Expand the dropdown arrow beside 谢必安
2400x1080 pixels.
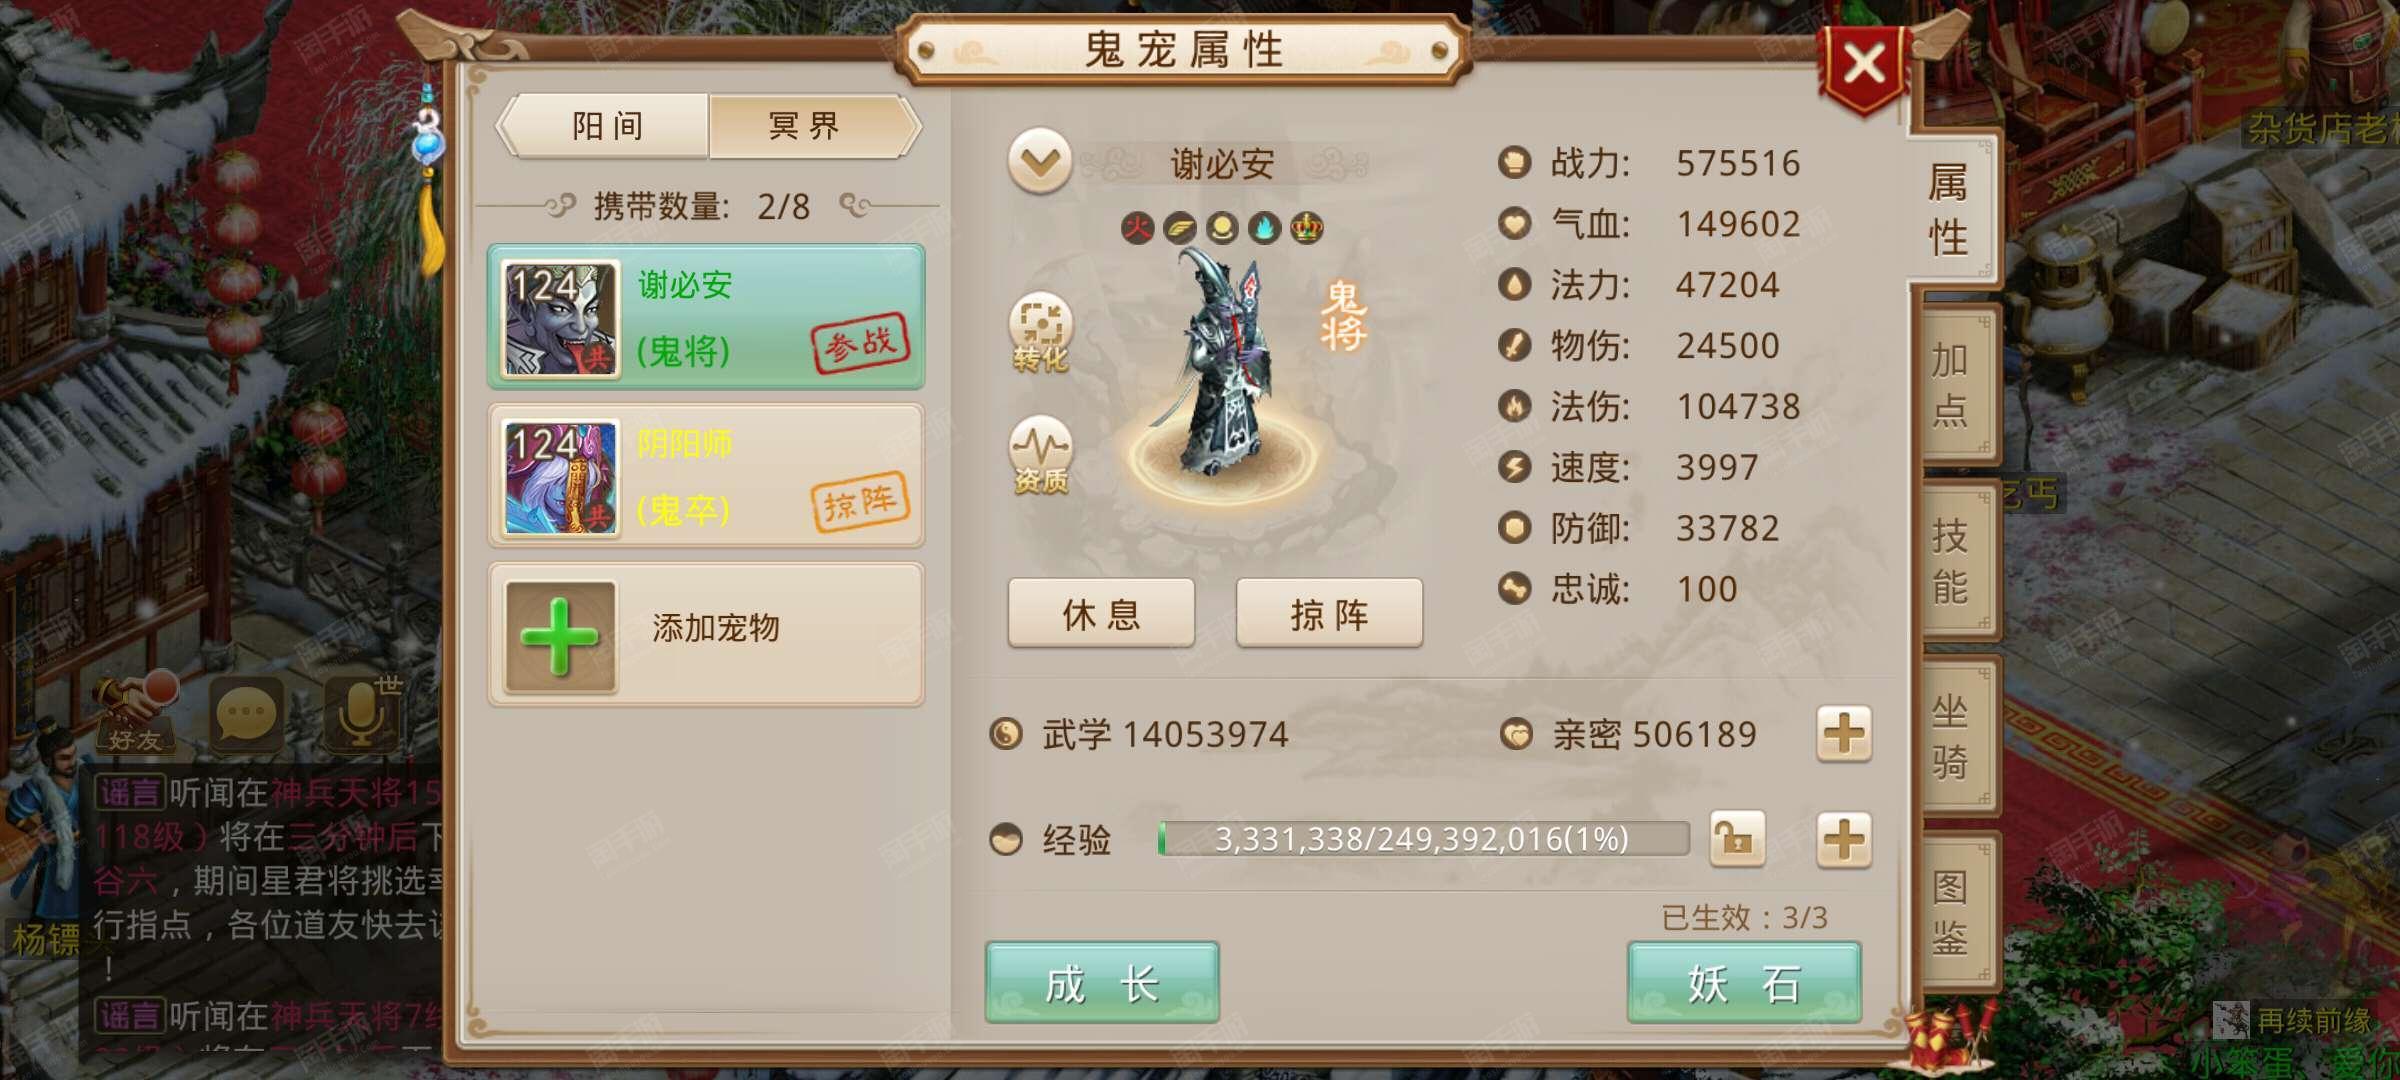[1040, 161]
